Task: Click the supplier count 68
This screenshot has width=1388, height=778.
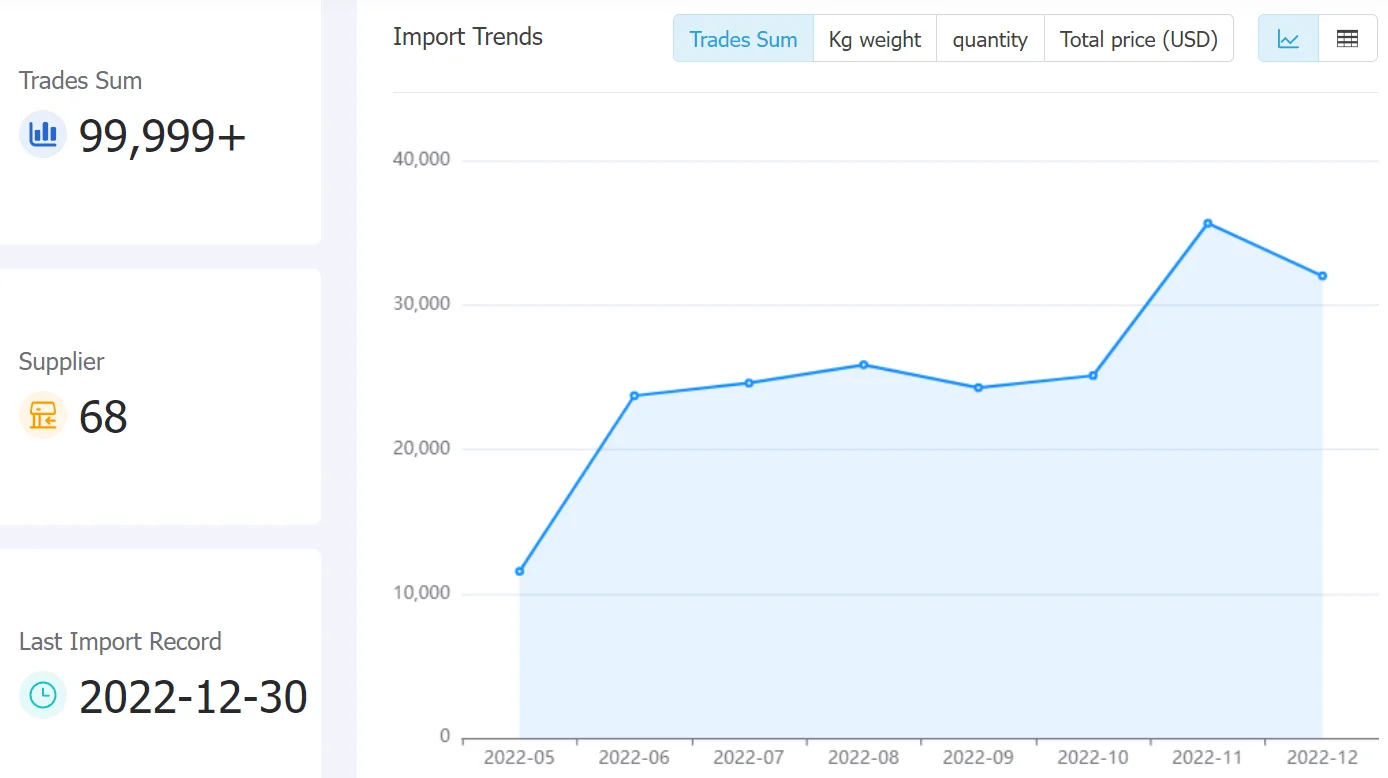Action: [103, 417]
